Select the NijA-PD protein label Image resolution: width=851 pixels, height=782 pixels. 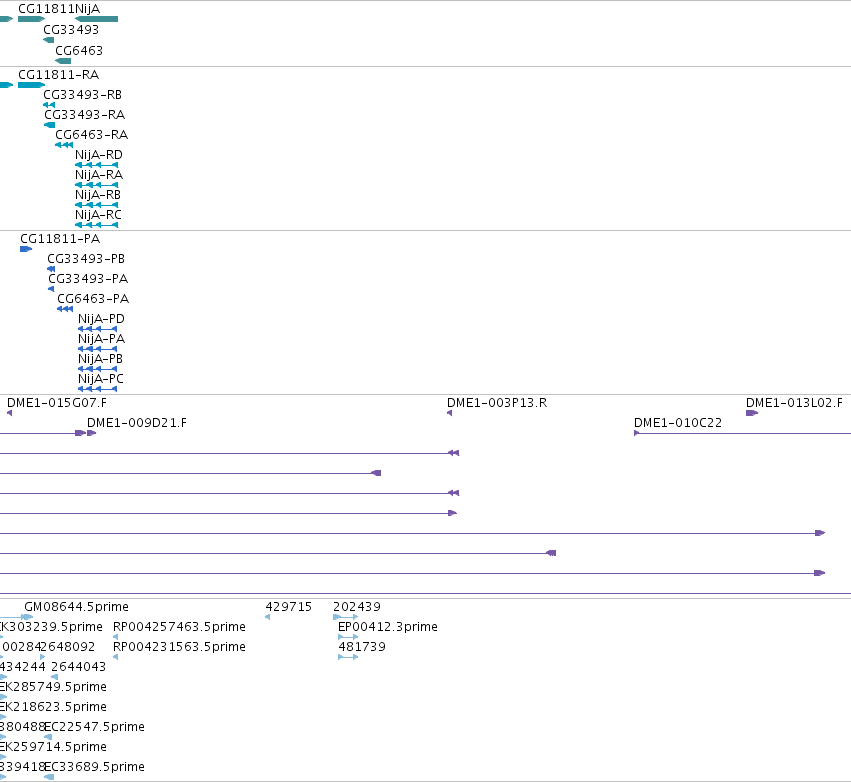point(101,319)
